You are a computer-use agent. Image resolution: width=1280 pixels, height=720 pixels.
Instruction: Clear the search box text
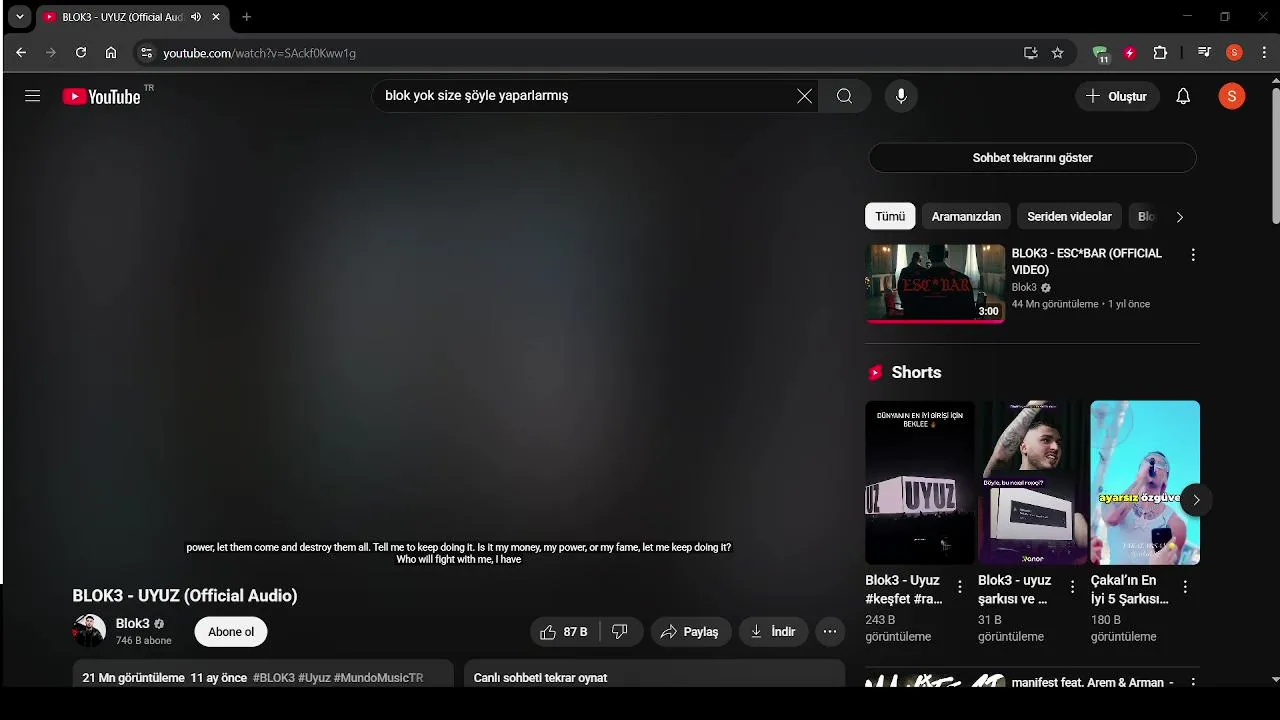click(x=804, y=96)
